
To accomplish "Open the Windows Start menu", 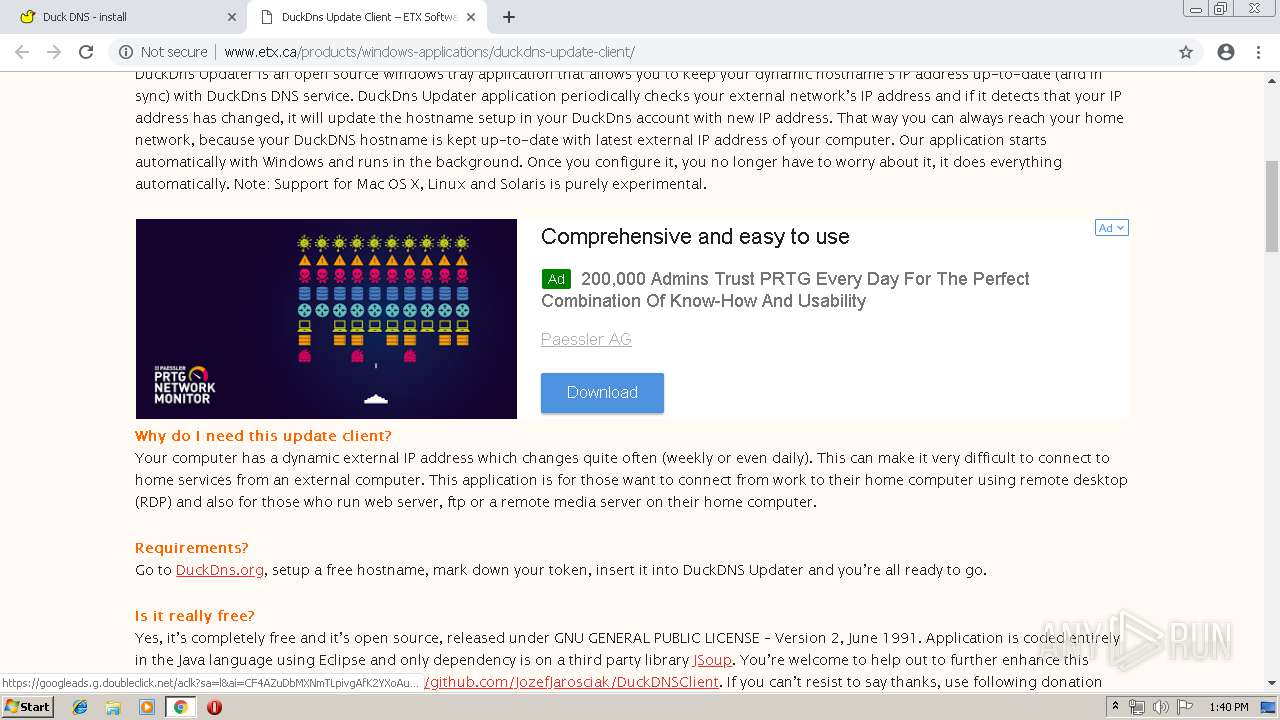I will [x=28, y=707].
